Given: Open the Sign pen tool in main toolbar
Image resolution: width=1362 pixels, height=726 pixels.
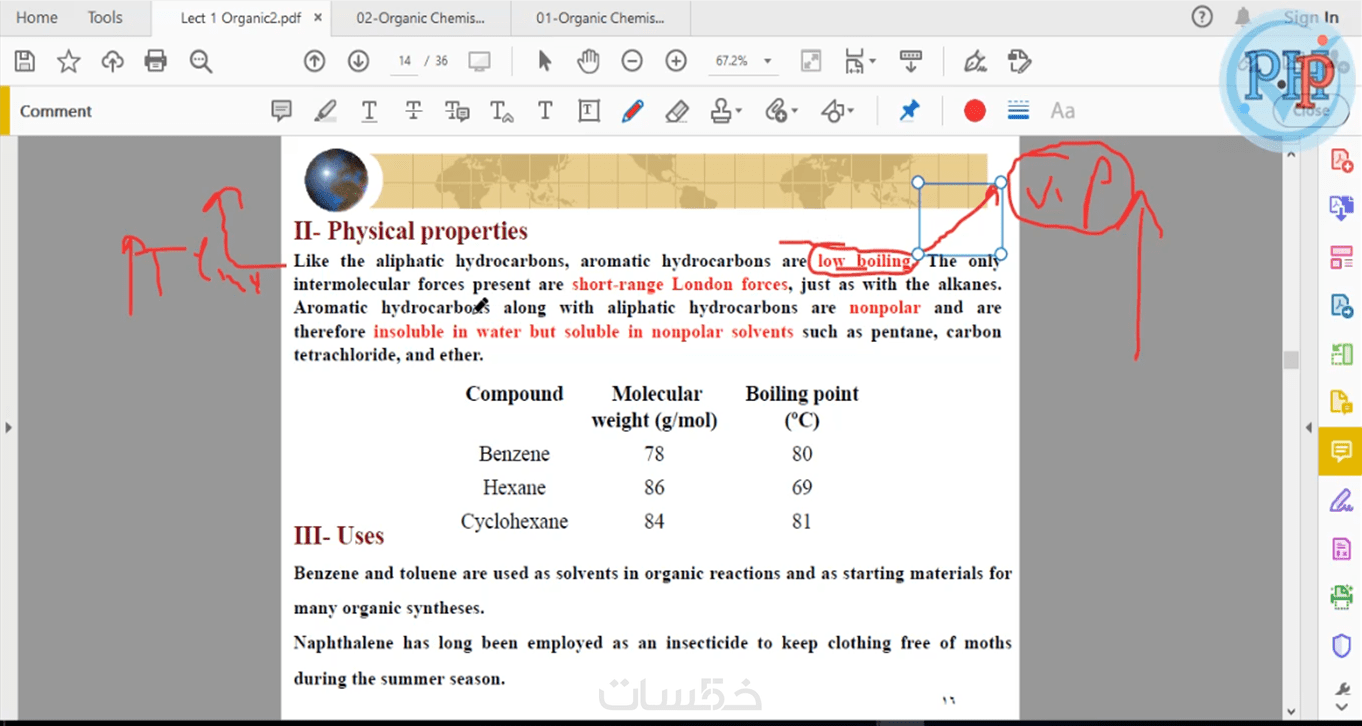Looking at the screenshot, I should (975, 61).
